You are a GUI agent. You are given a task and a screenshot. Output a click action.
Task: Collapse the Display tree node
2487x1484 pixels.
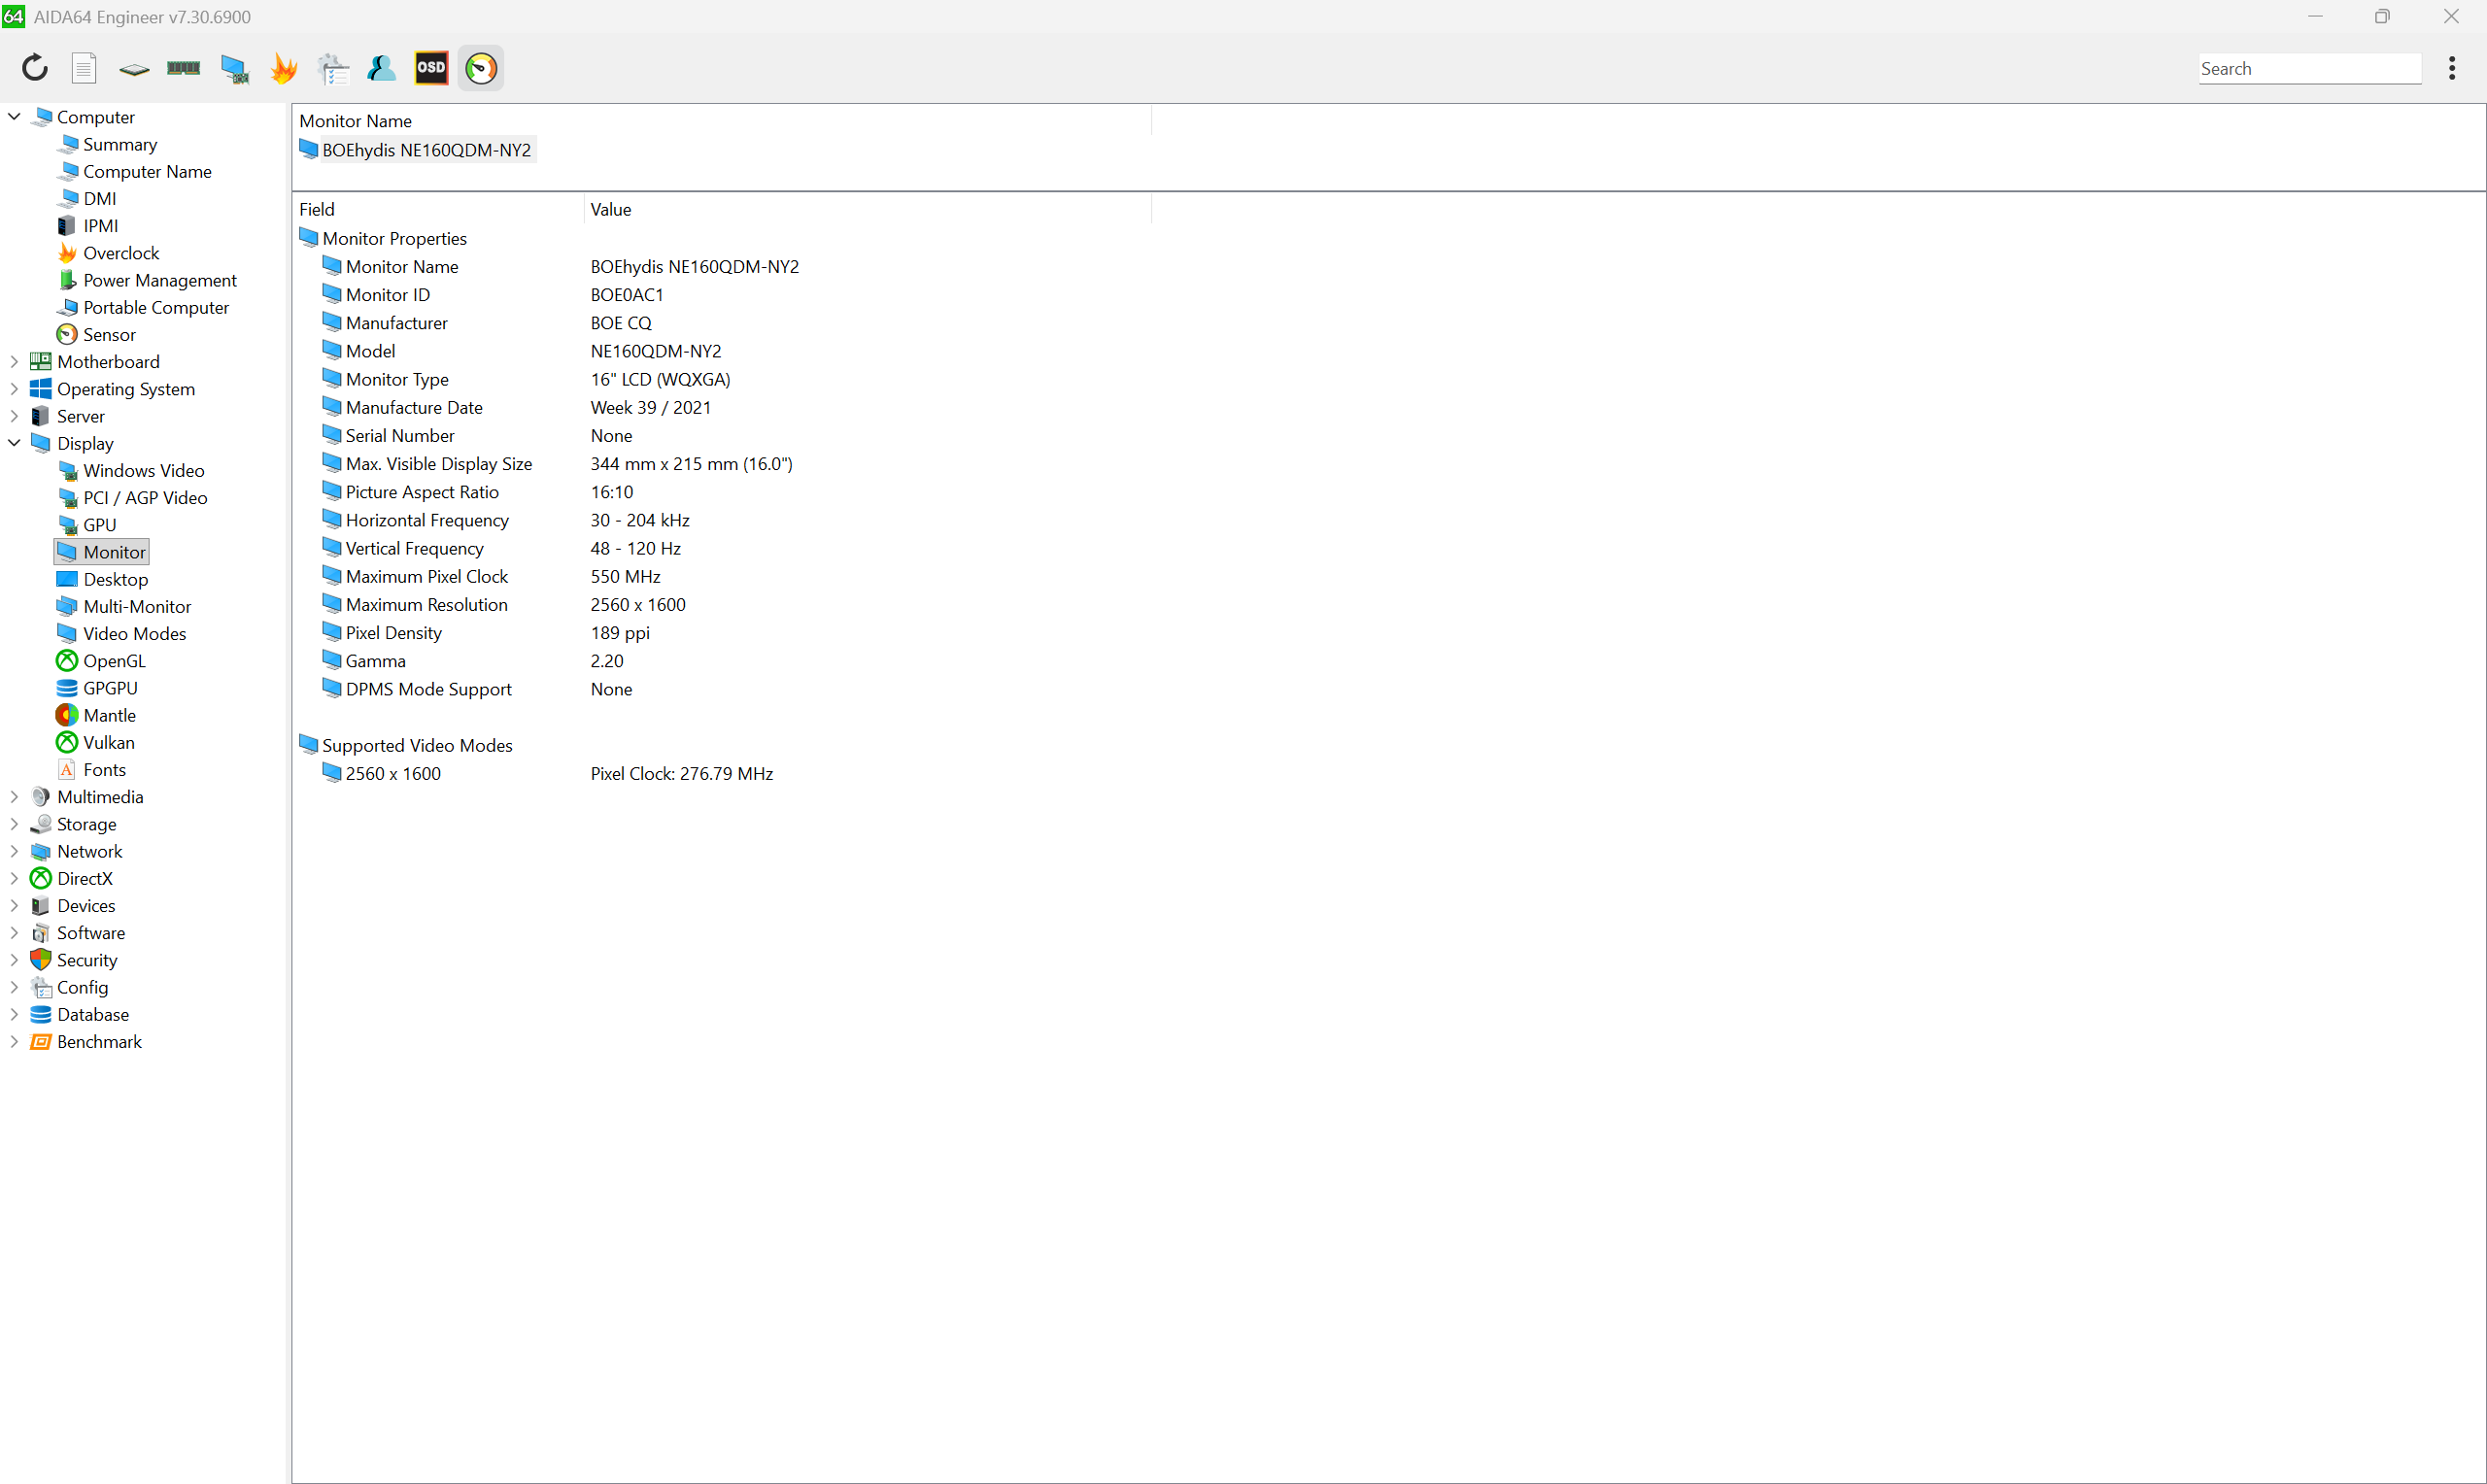click(14, 443)
